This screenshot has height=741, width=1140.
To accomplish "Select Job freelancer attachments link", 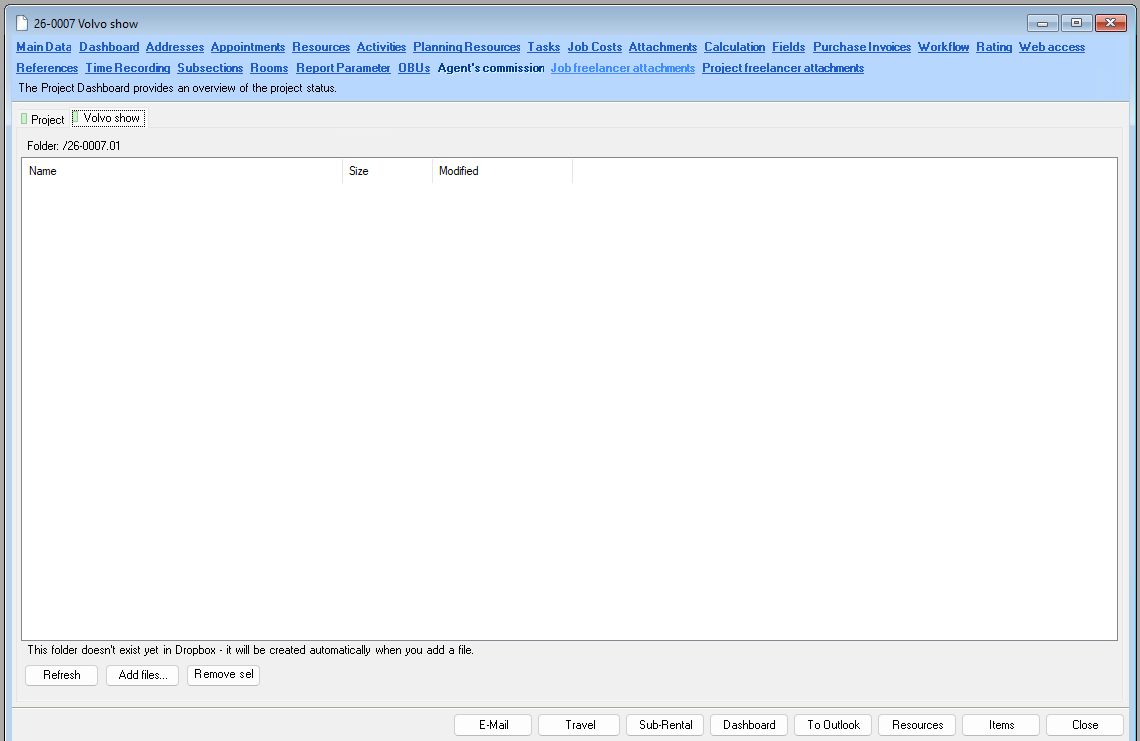I will (x=622, y=68).
